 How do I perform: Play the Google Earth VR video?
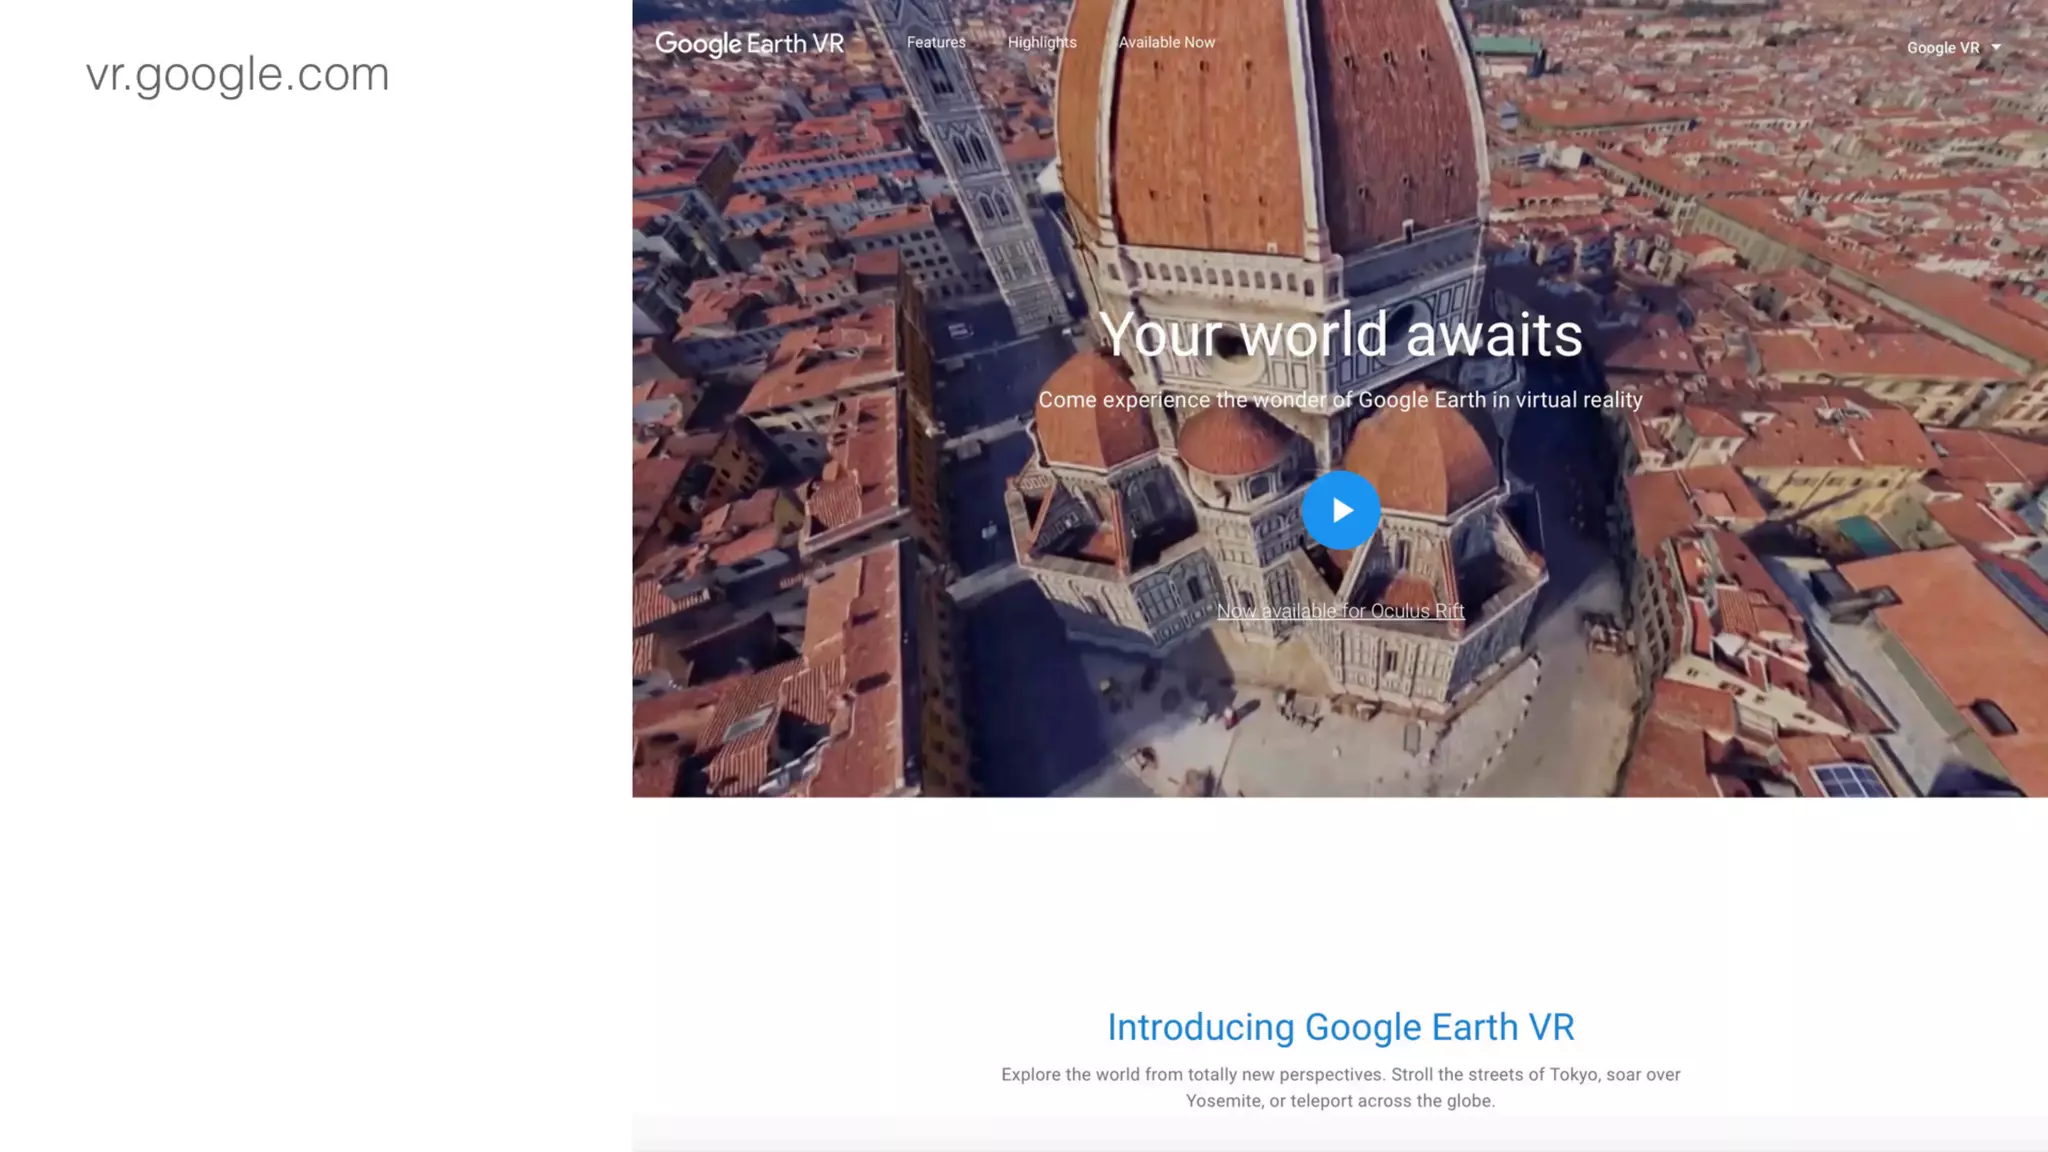[1341, 510]
